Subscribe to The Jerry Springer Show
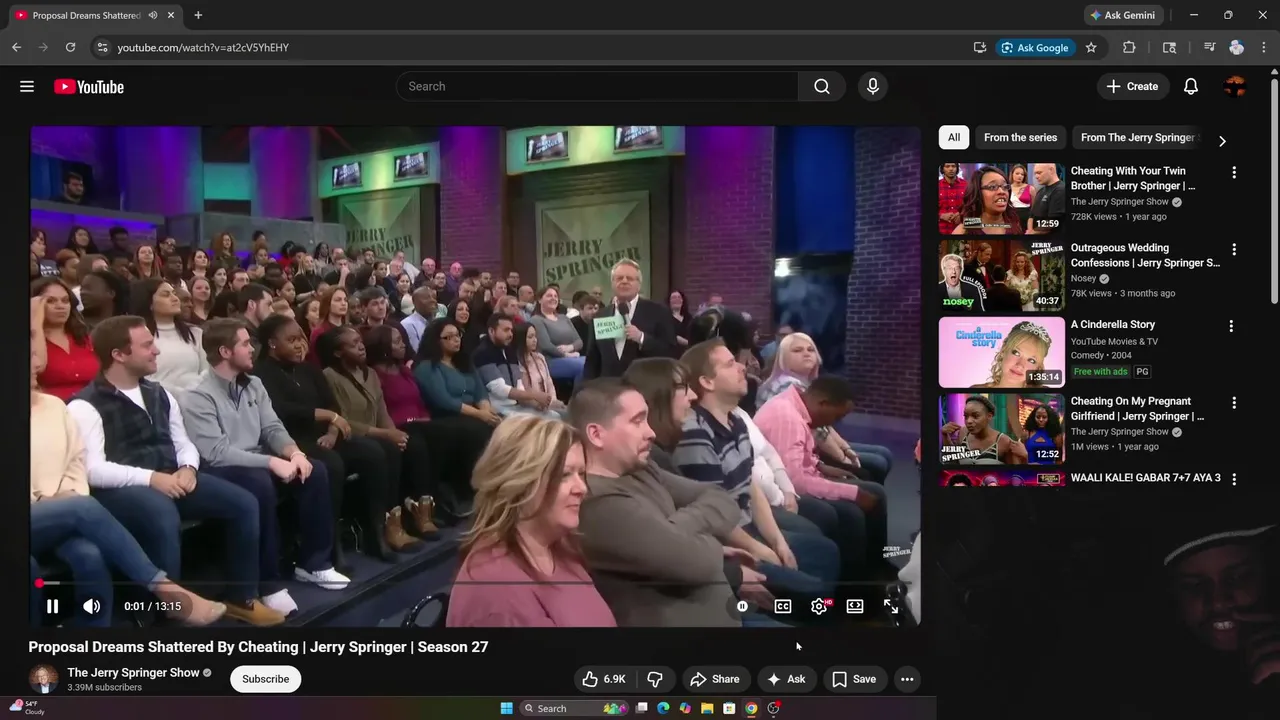Screen dimensions: 1280x720 tap(265, 679)
